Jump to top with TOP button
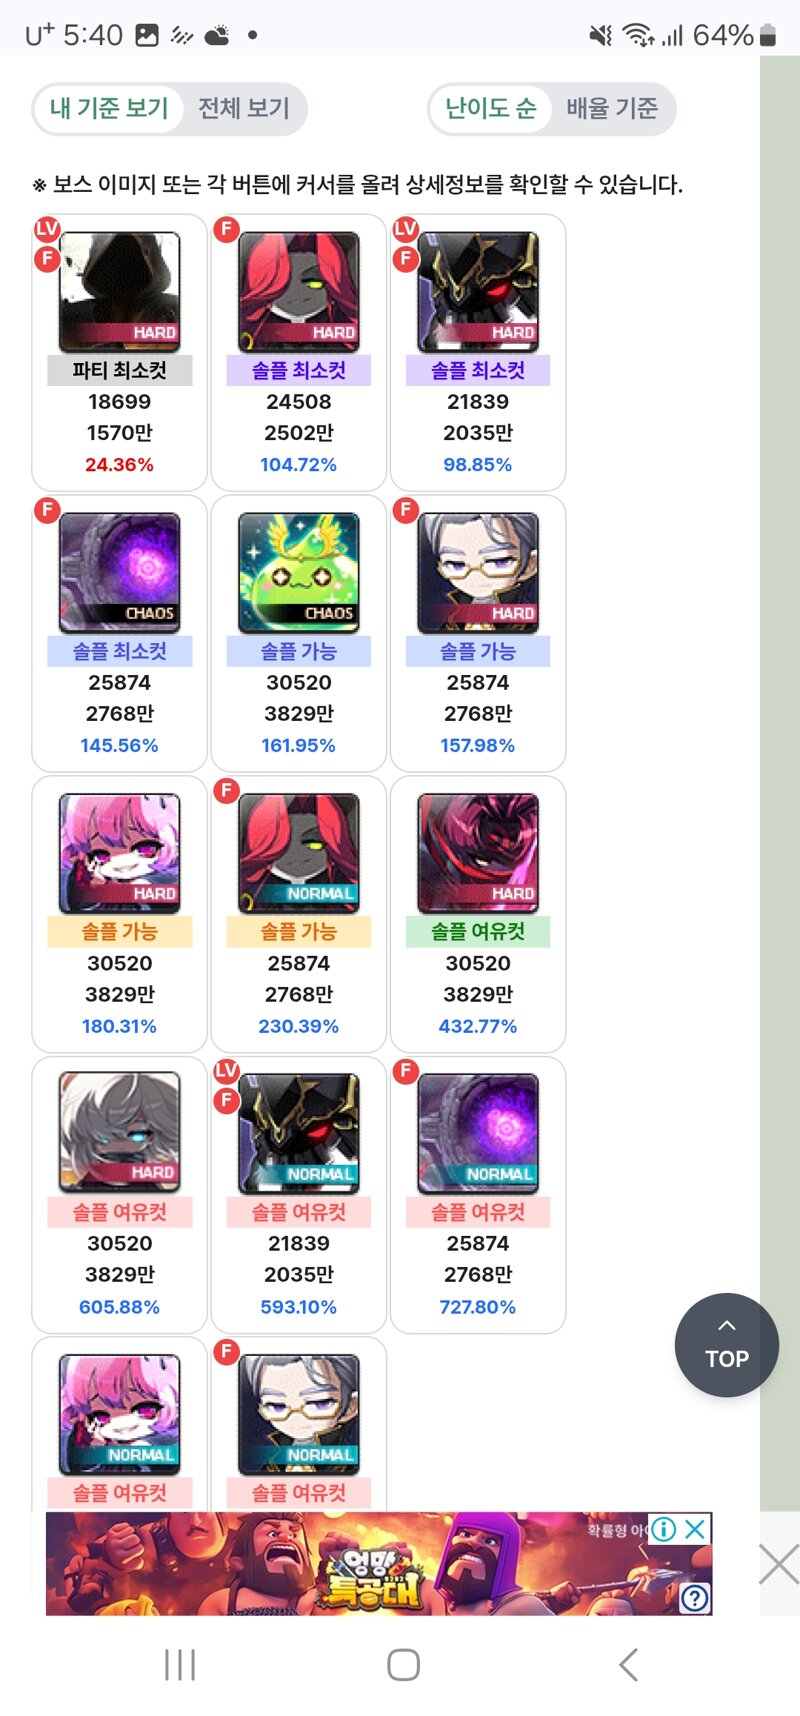Image resolution: width=800 pixels, height=1716 pixels. [x=727, y=1345]
